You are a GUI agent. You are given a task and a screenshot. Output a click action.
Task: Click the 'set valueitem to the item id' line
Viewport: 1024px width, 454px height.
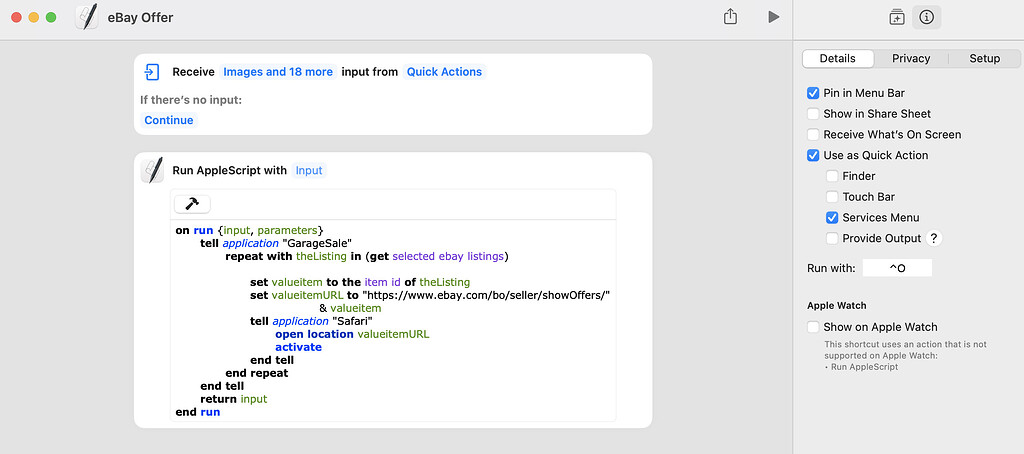(360, 282)
